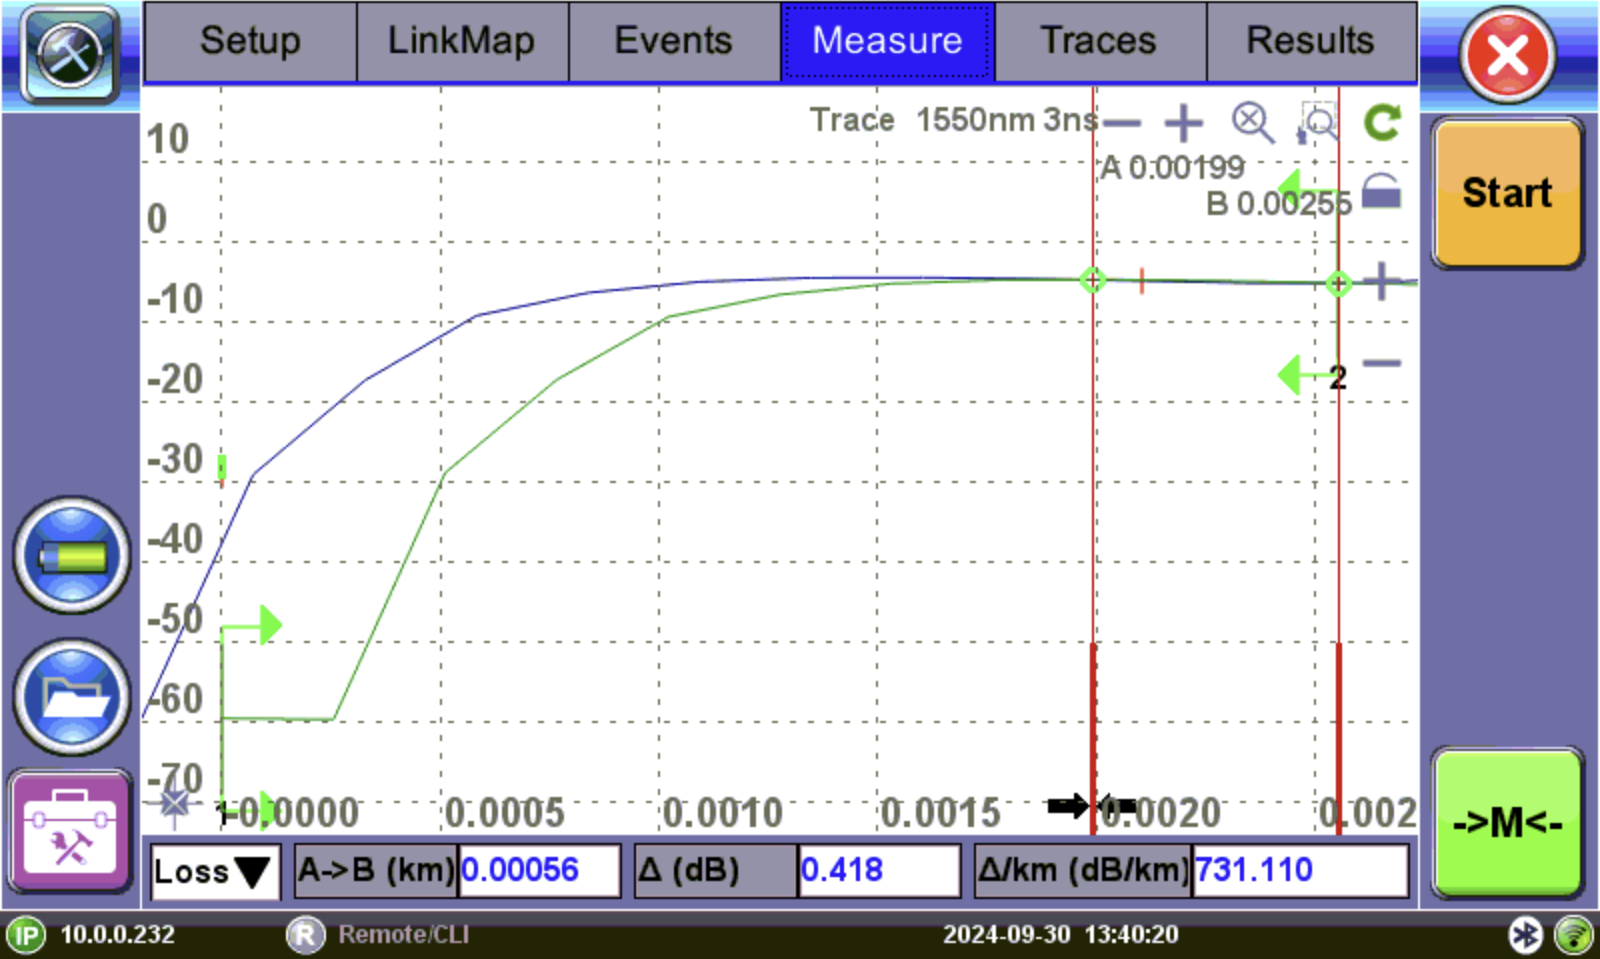Open the file folder icon
Screen dimensions: 1600x959
click(71, 697)
